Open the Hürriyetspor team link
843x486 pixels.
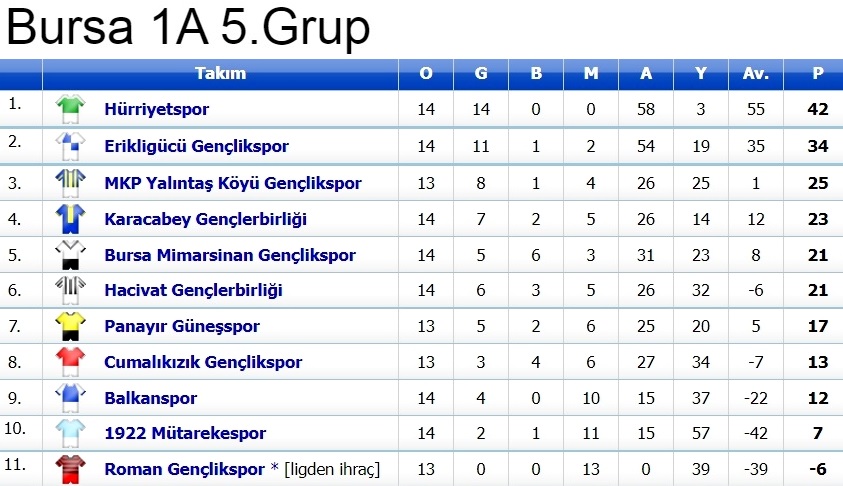156,110
